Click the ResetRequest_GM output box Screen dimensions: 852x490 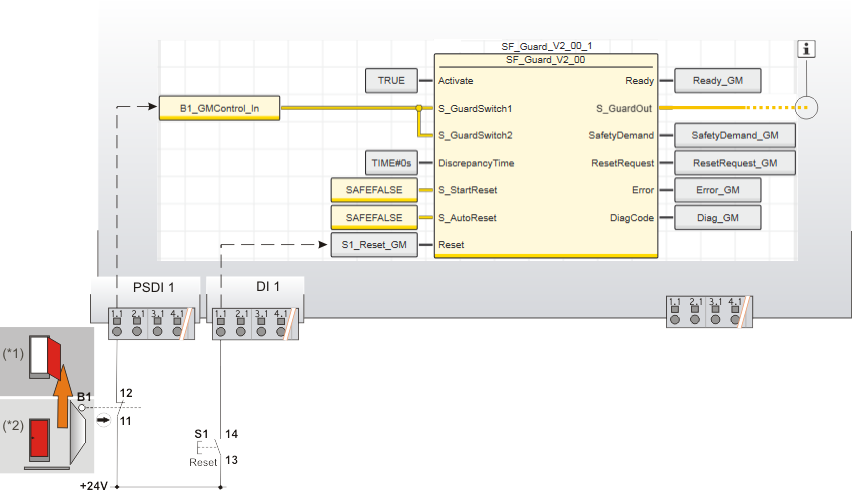[x=735, y=162]
